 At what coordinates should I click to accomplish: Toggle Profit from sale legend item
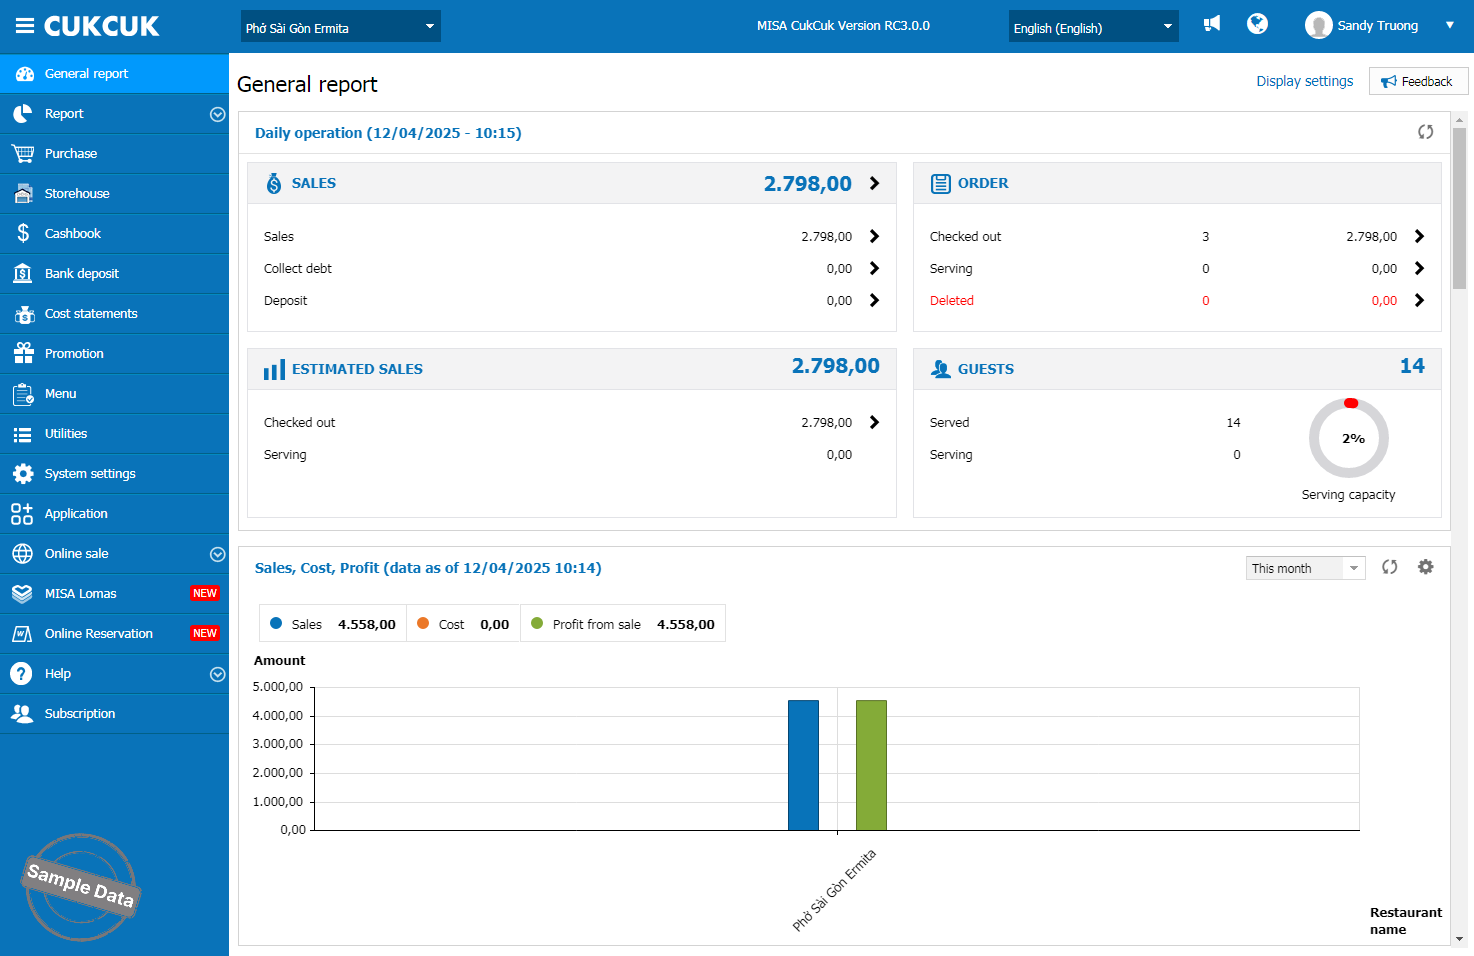tap(586, 624)
